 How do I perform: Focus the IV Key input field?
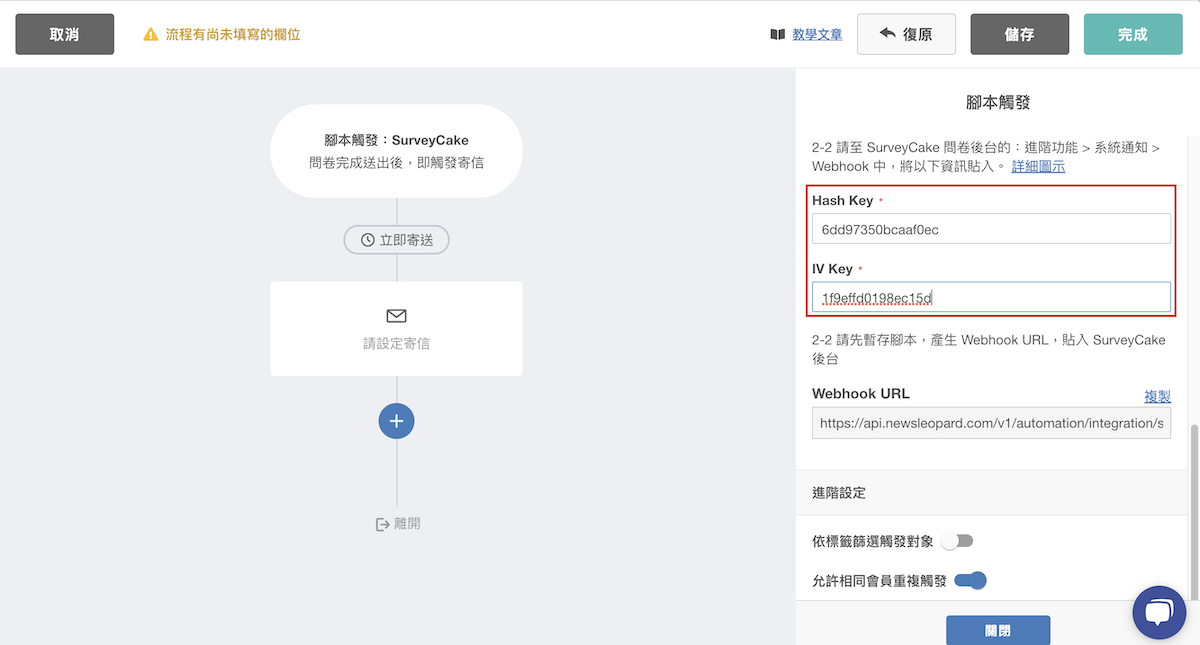point(991,297)
